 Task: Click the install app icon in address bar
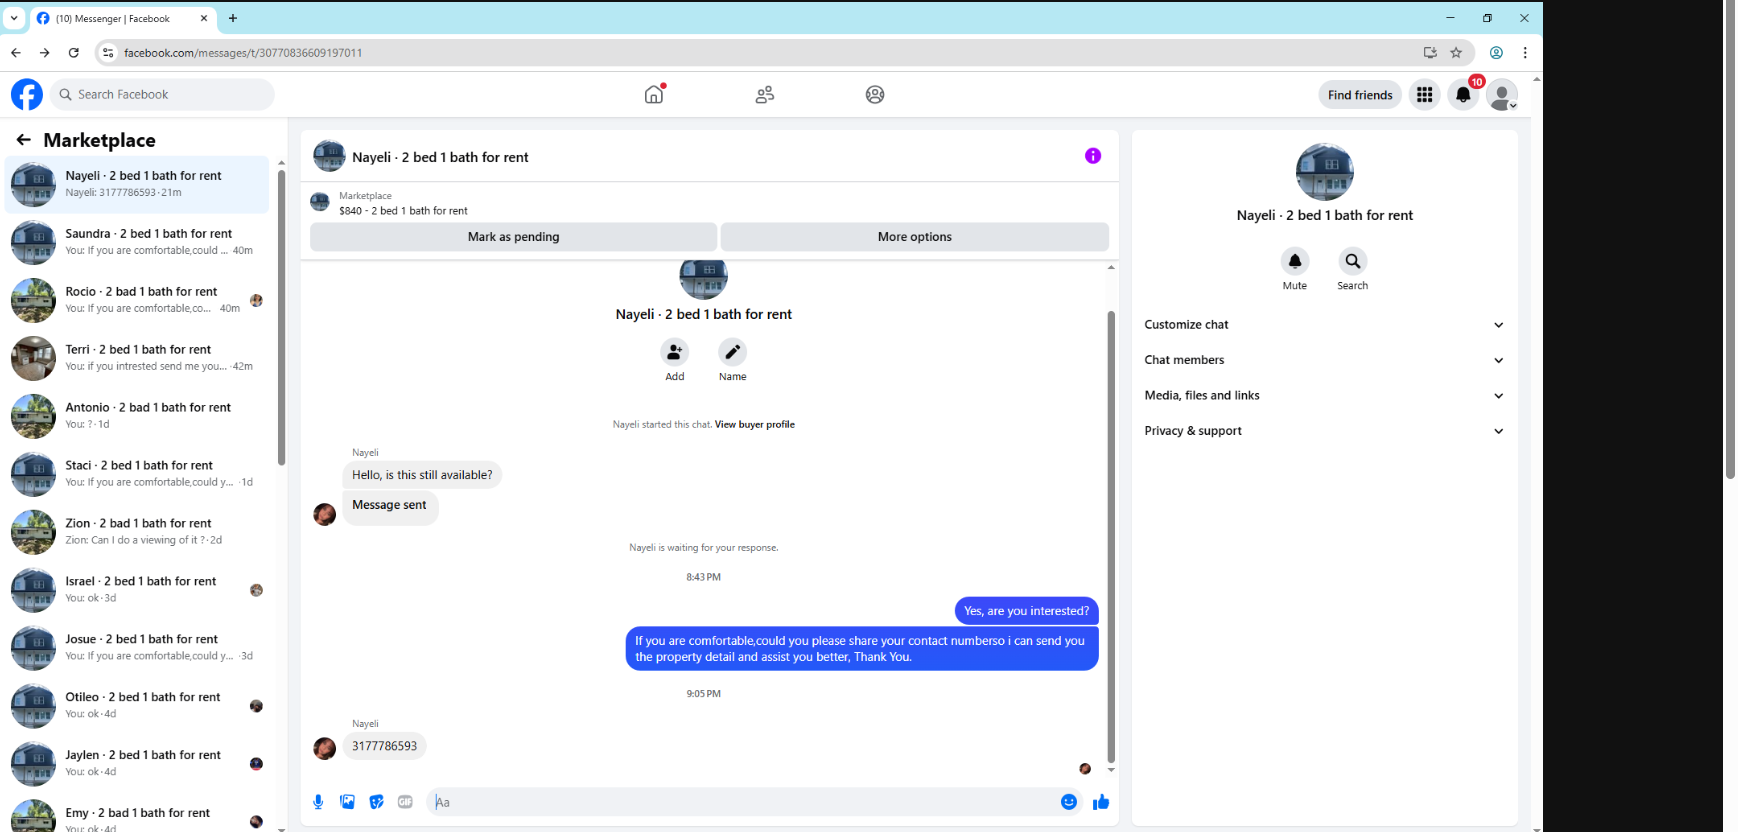click(x=1430, y=53)
